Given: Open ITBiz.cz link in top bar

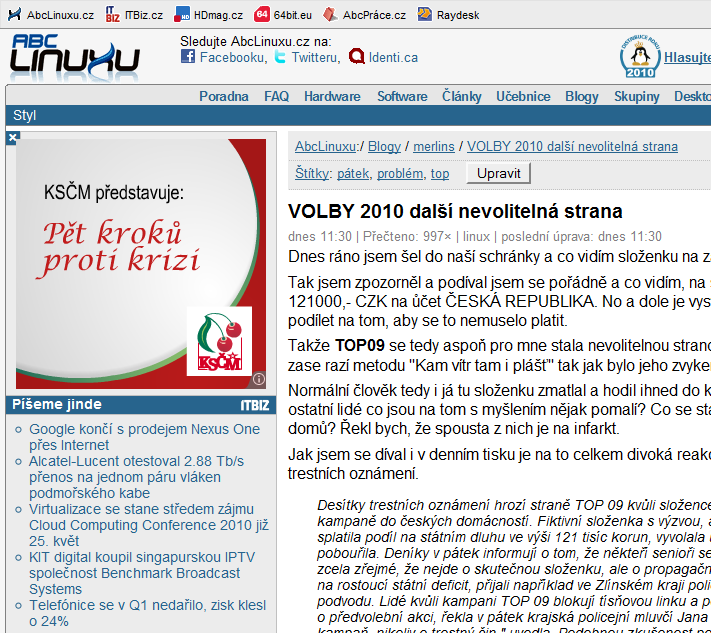Looking at the screenshot, I should point(144,15).
